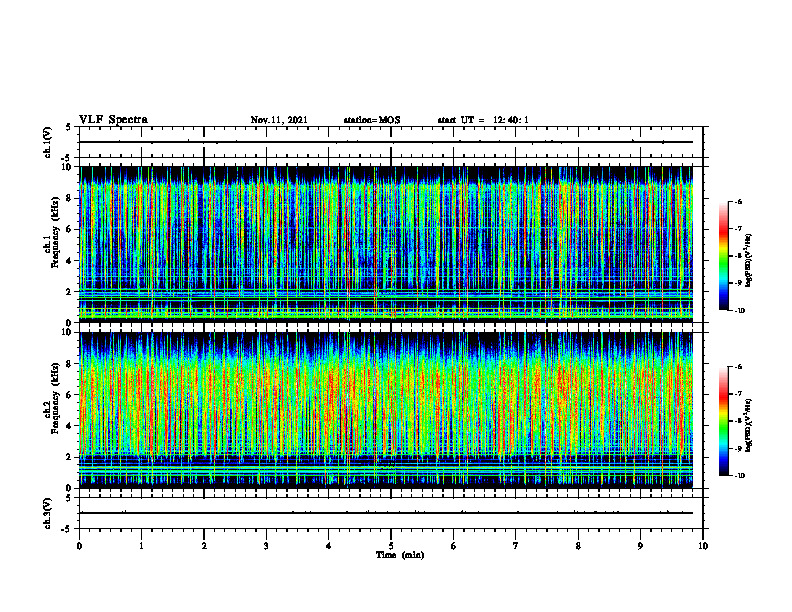Select the date text "Nov.11, 2021"
792x612 pixels.
click(x=279, y=120)
